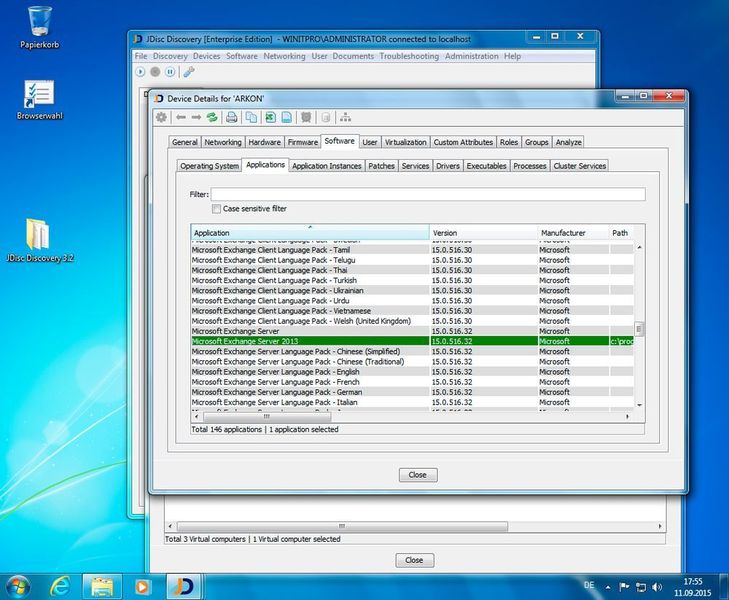729x600 pixels.
Task: Open the Roles tab
Action: click(509, 142)
